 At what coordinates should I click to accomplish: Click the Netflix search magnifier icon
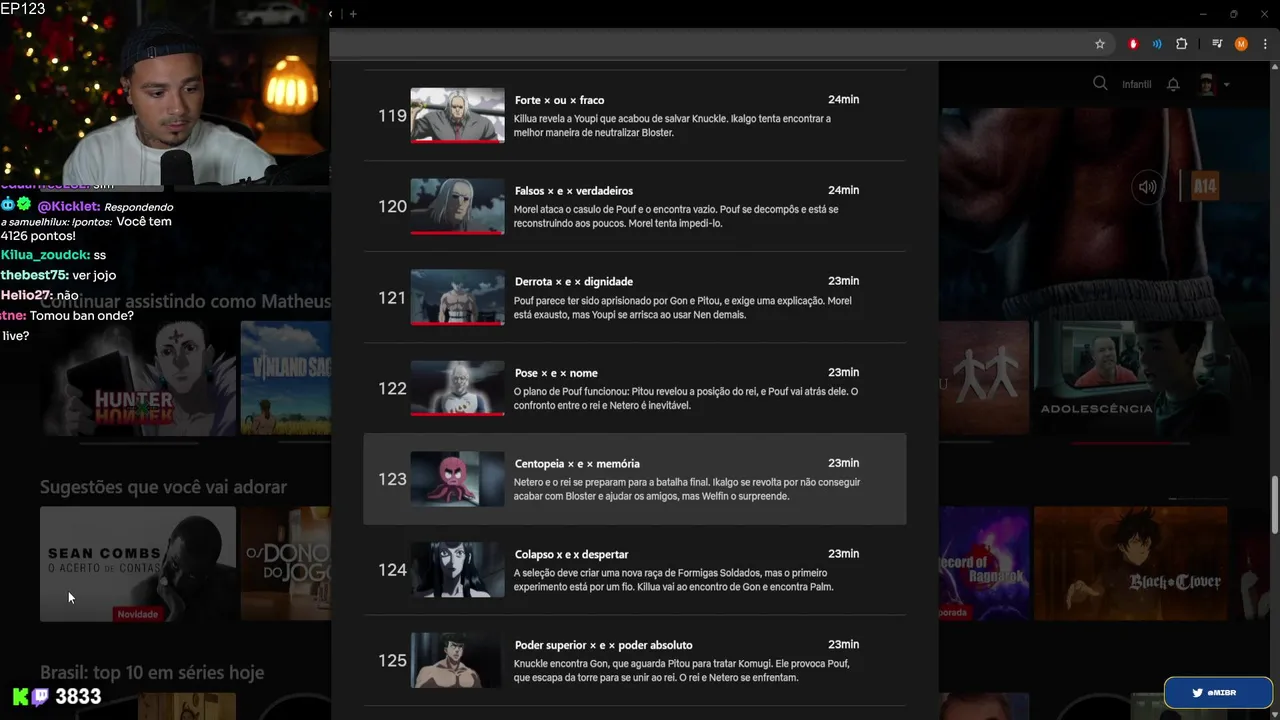1100,84
